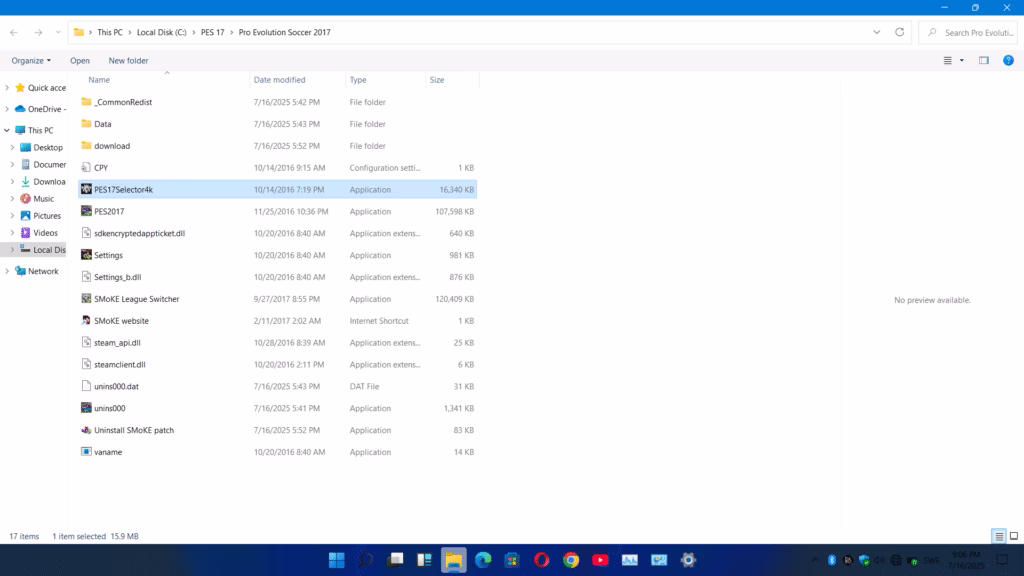
Task: Open File Explorer on the taskbar
Action: pos(454,560)
